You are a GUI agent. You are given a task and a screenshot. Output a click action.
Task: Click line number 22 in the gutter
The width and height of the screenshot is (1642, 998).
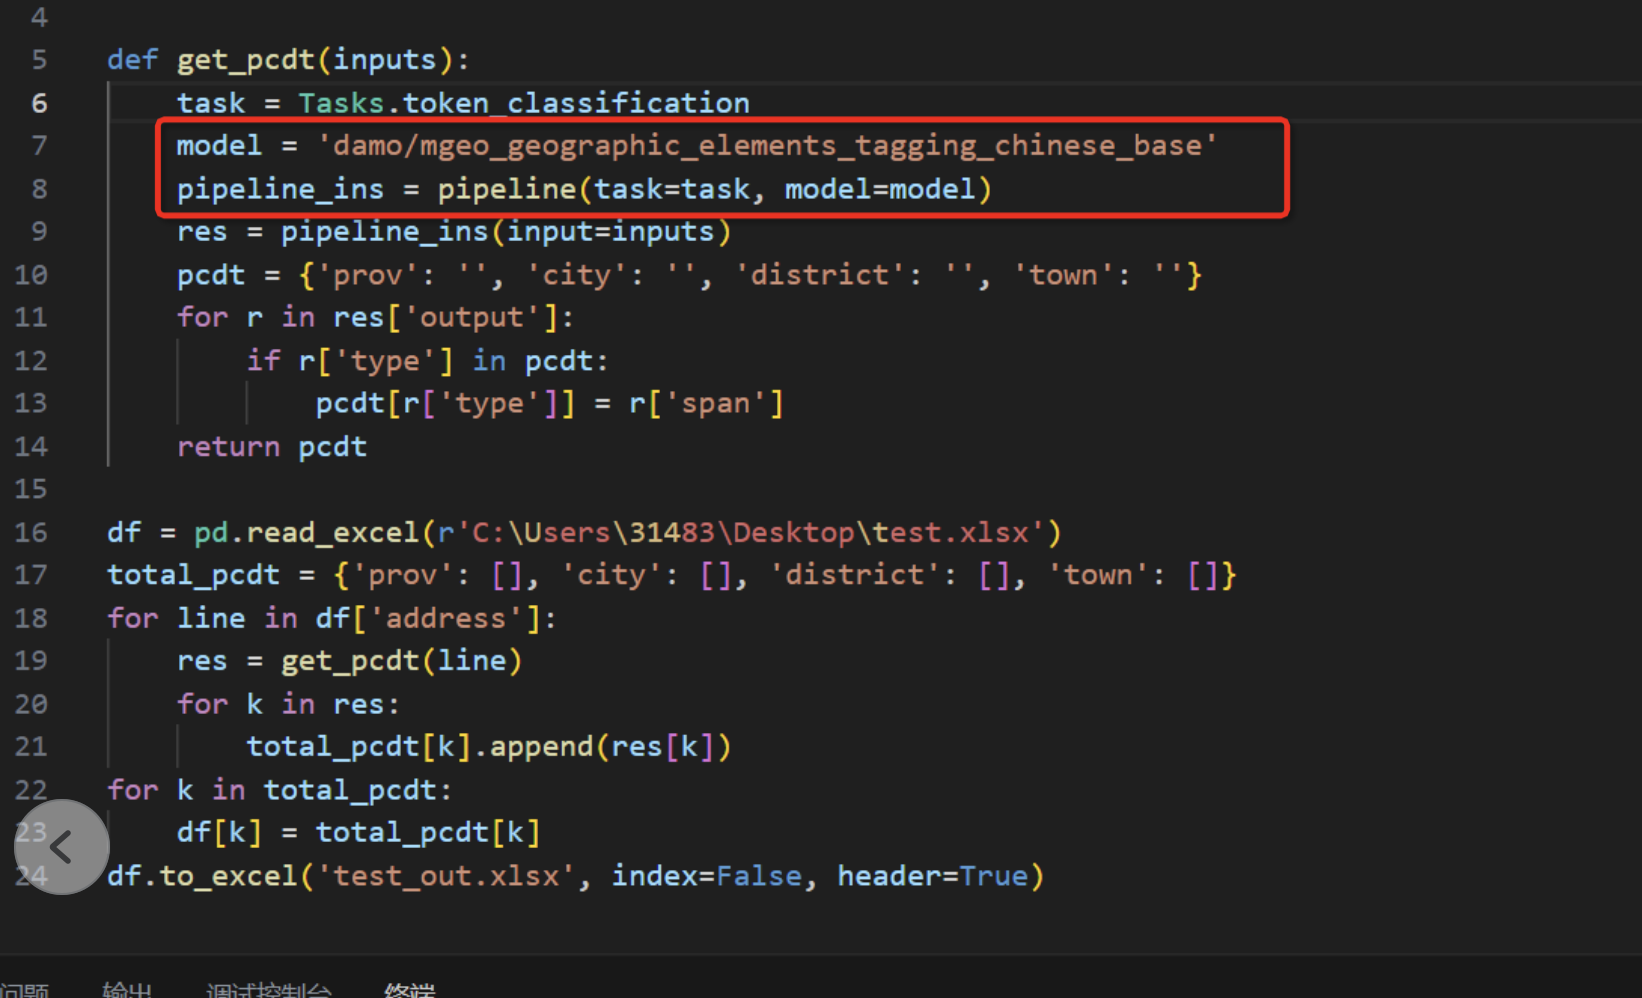[31, 790]
